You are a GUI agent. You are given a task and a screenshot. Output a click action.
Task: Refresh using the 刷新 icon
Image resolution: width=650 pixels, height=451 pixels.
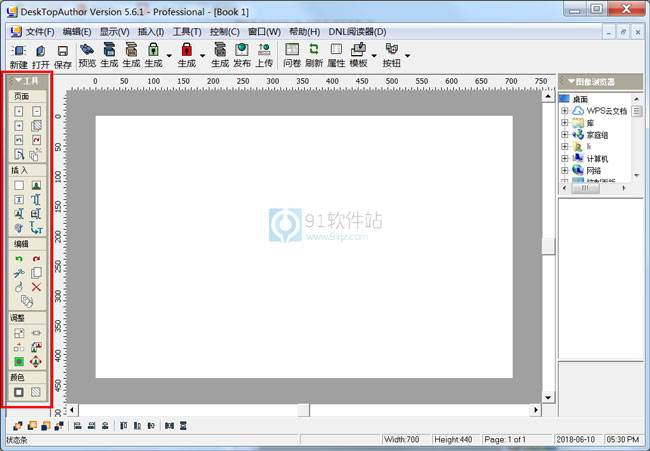tap(314, 49)
